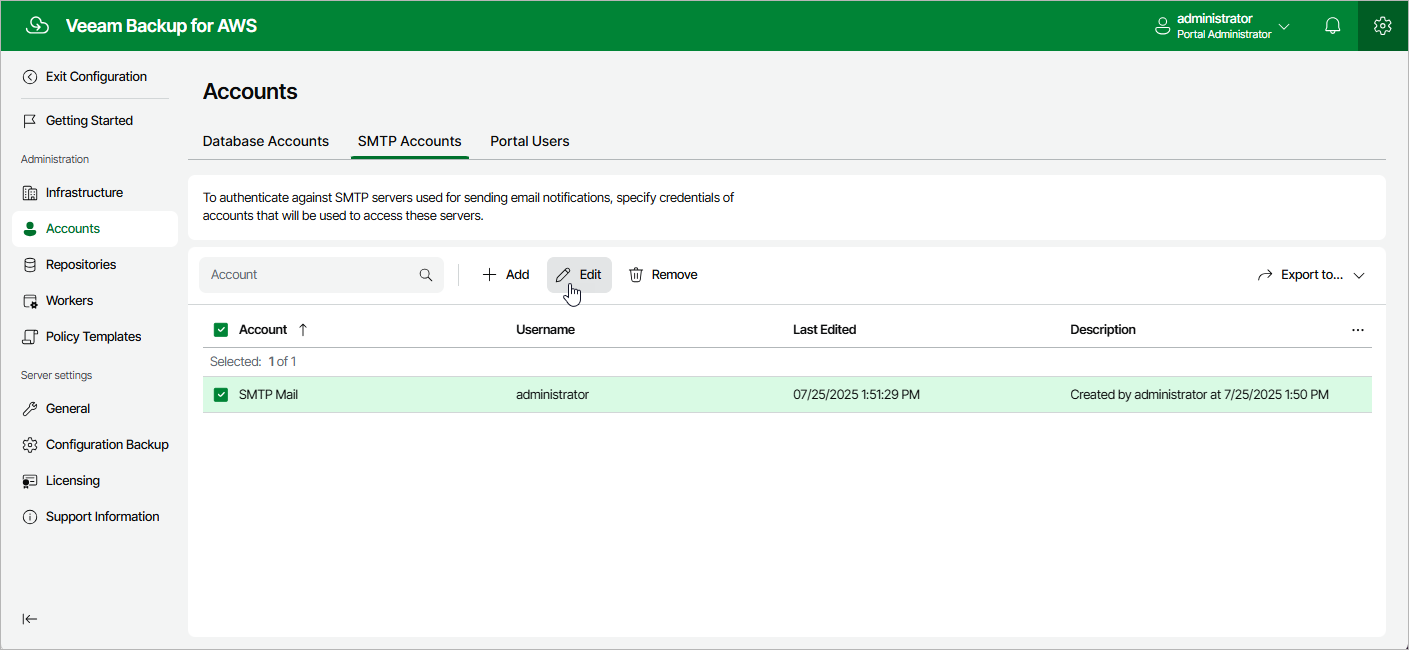Toggle the select-all Account checkbox
The height and width of the screenshot is (650, 1409).
pyautogui.click(x=221, y=330)
